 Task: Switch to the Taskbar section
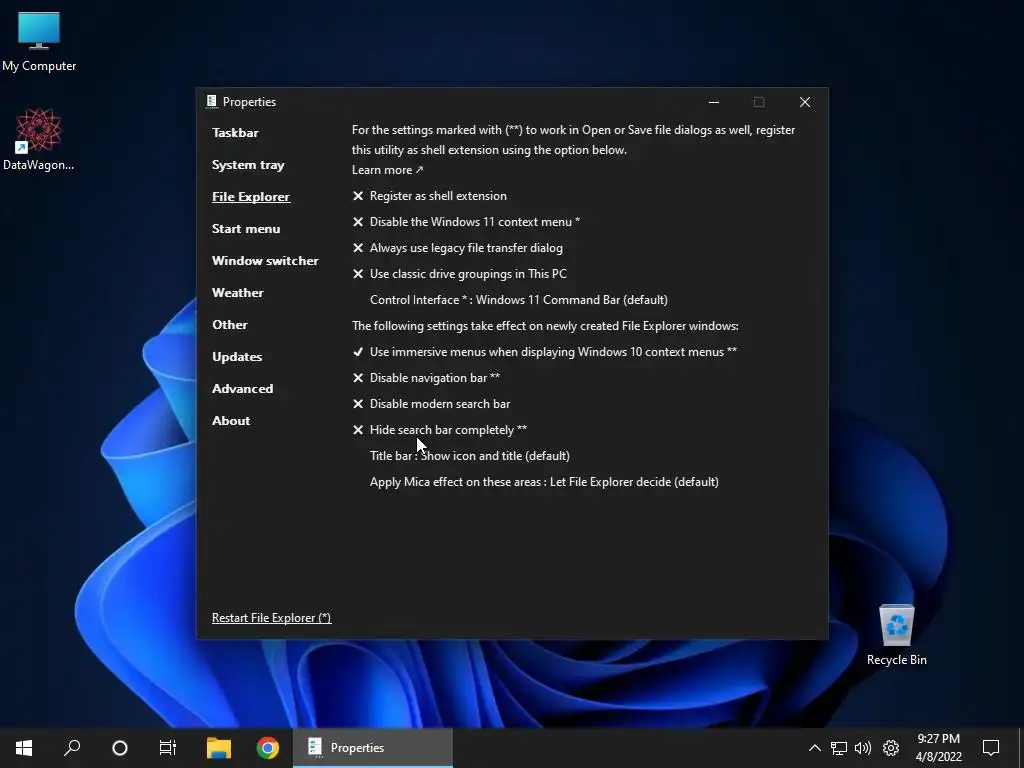[235, 133]
